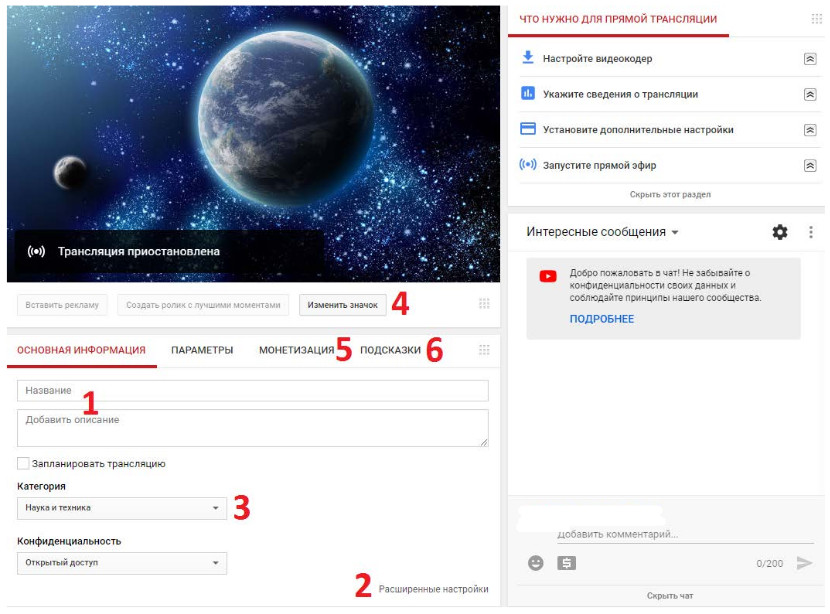Click the Настройте видеокодер text

[x=597, y=59]
